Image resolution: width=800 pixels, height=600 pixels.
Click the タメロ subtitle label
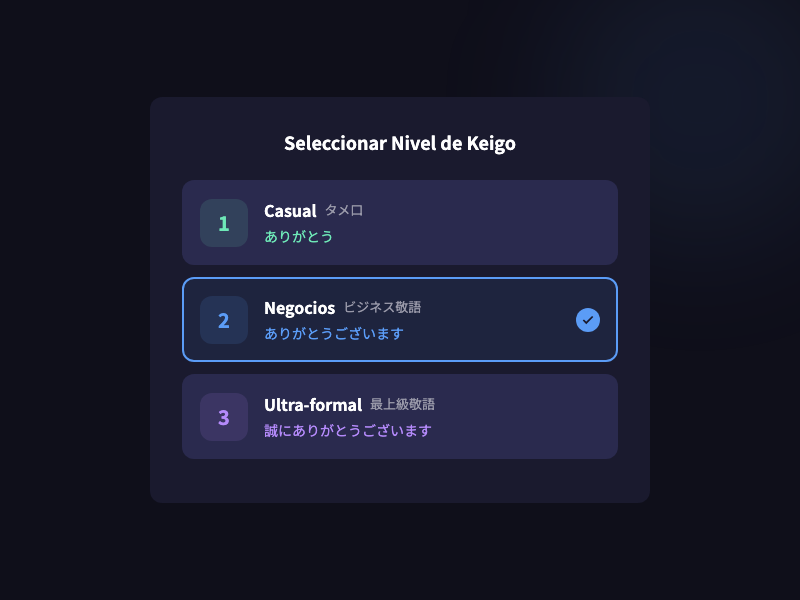click(x=344, y=211)
